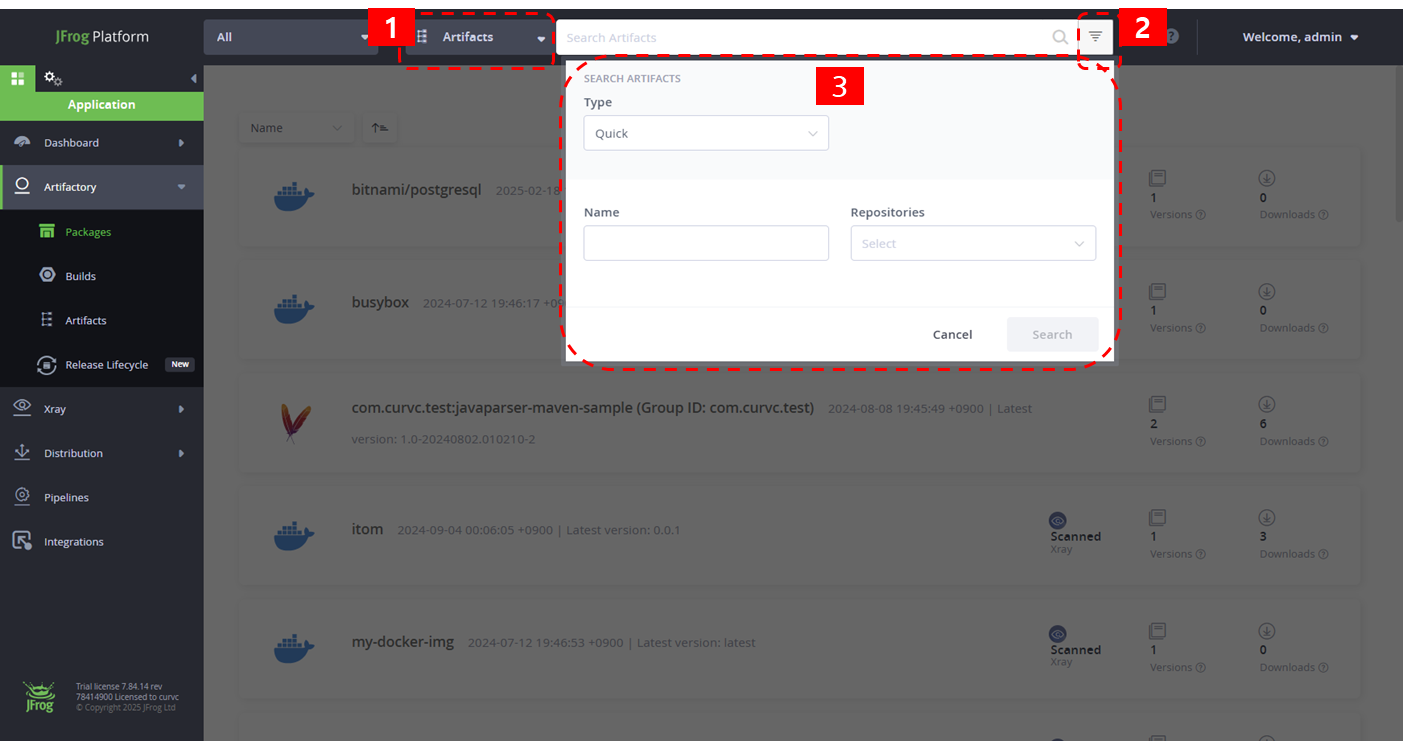The width and height of the screenshot is (1403, 741).
Task: Toggle the sort order icon
Action: click(380, 128)
